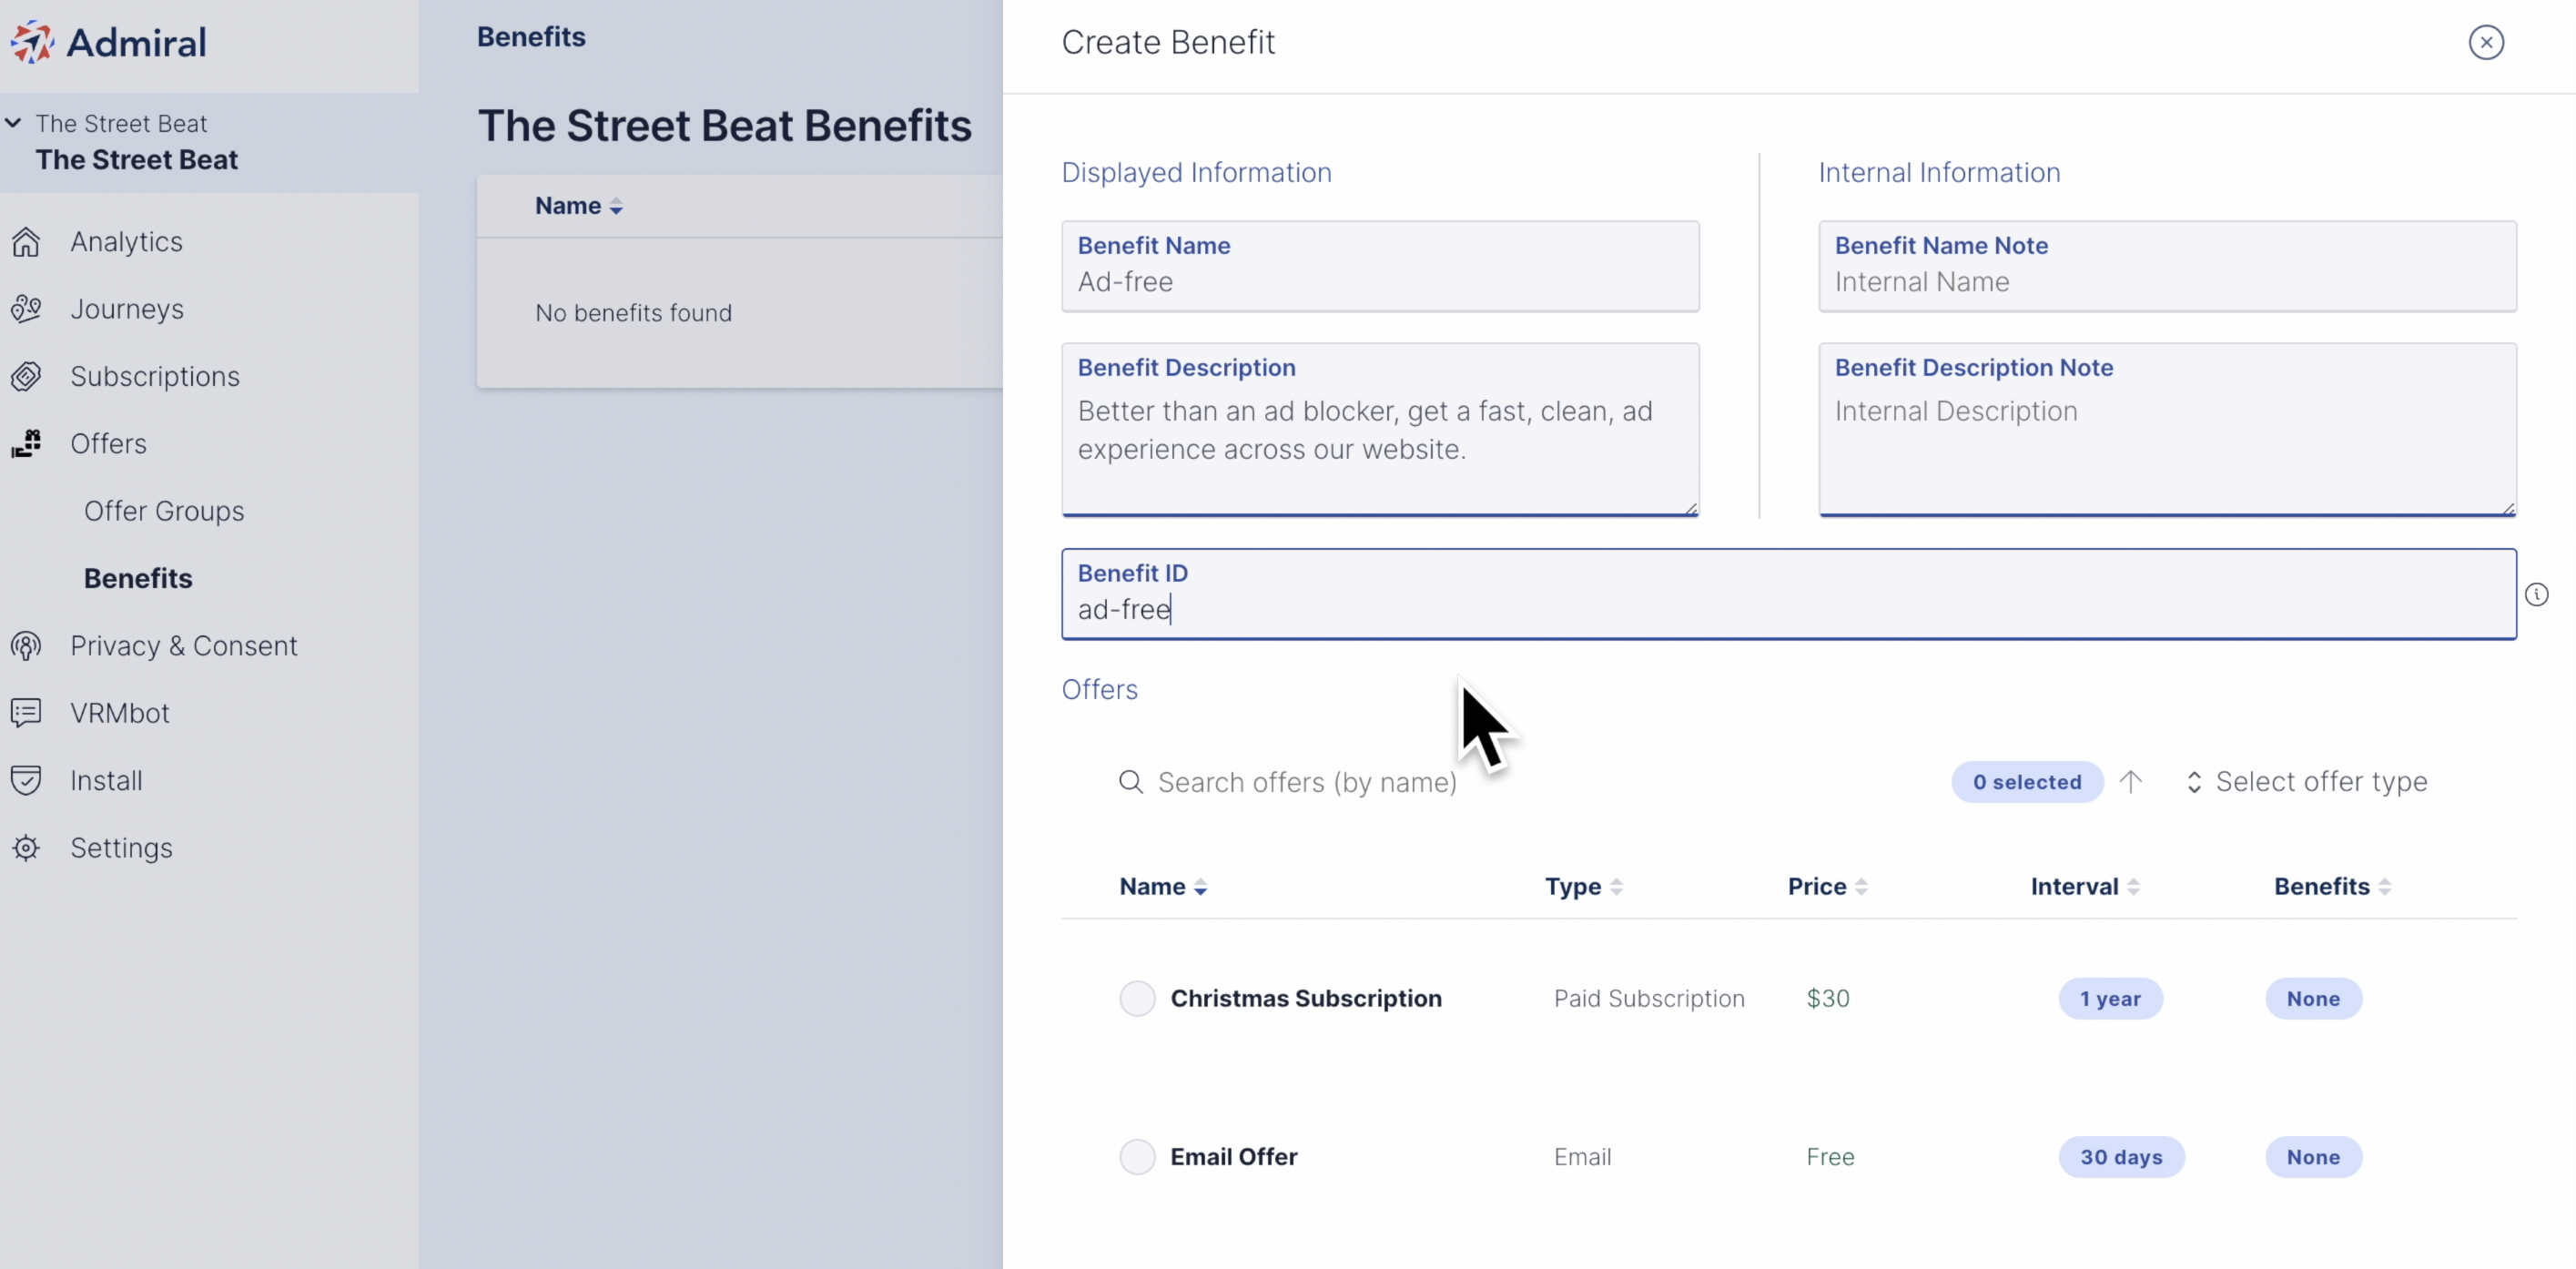Click the VRMbot chat icon

click(26, 713)
